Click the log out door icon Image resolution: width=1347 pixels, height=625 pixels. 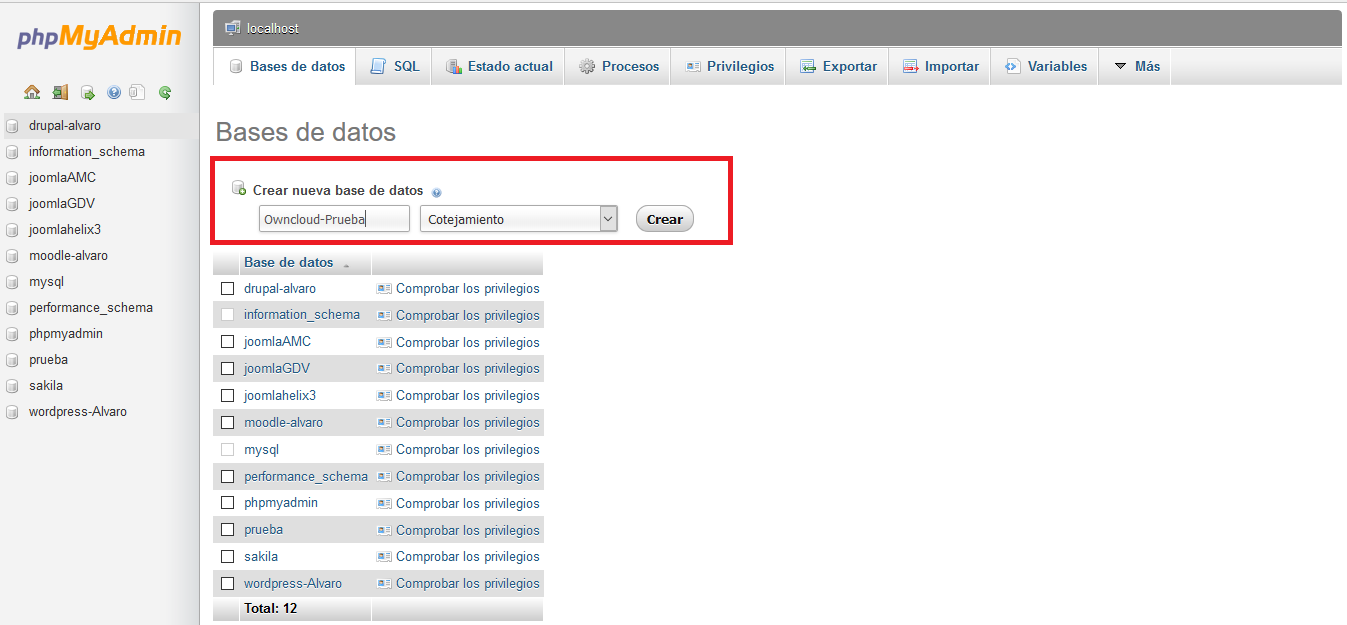(x=60, y=93)
